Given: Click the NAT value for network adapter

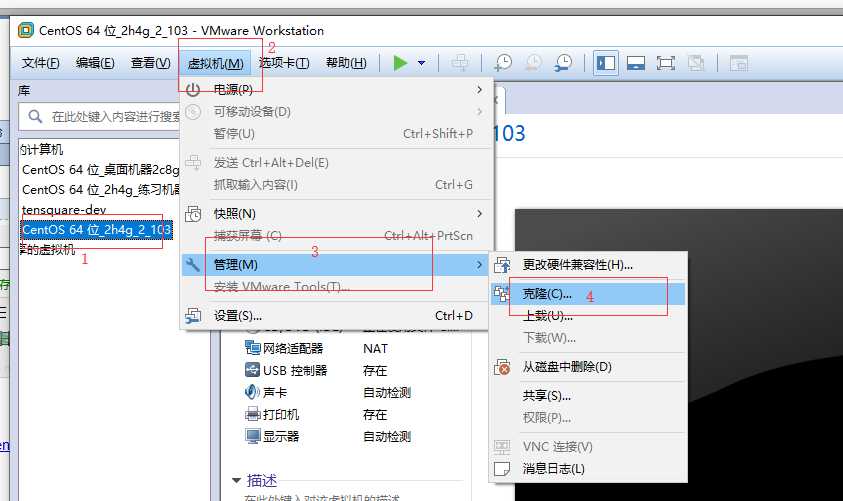Looking at the screenshot, I should (375, 349).
